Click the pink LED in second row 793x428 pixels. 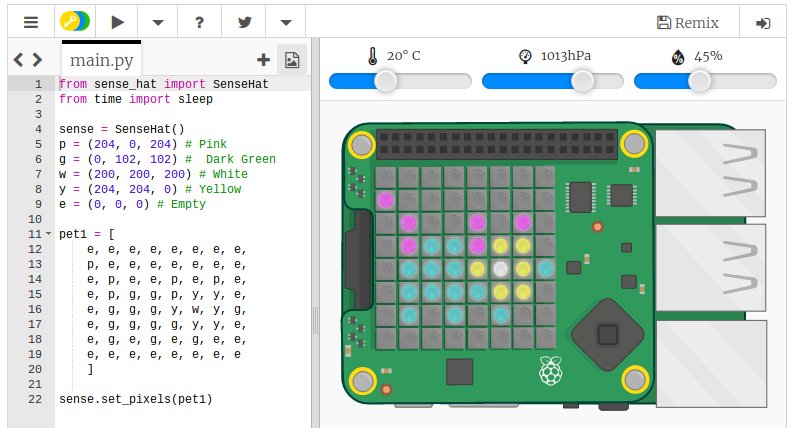click(x=386, y=200)
